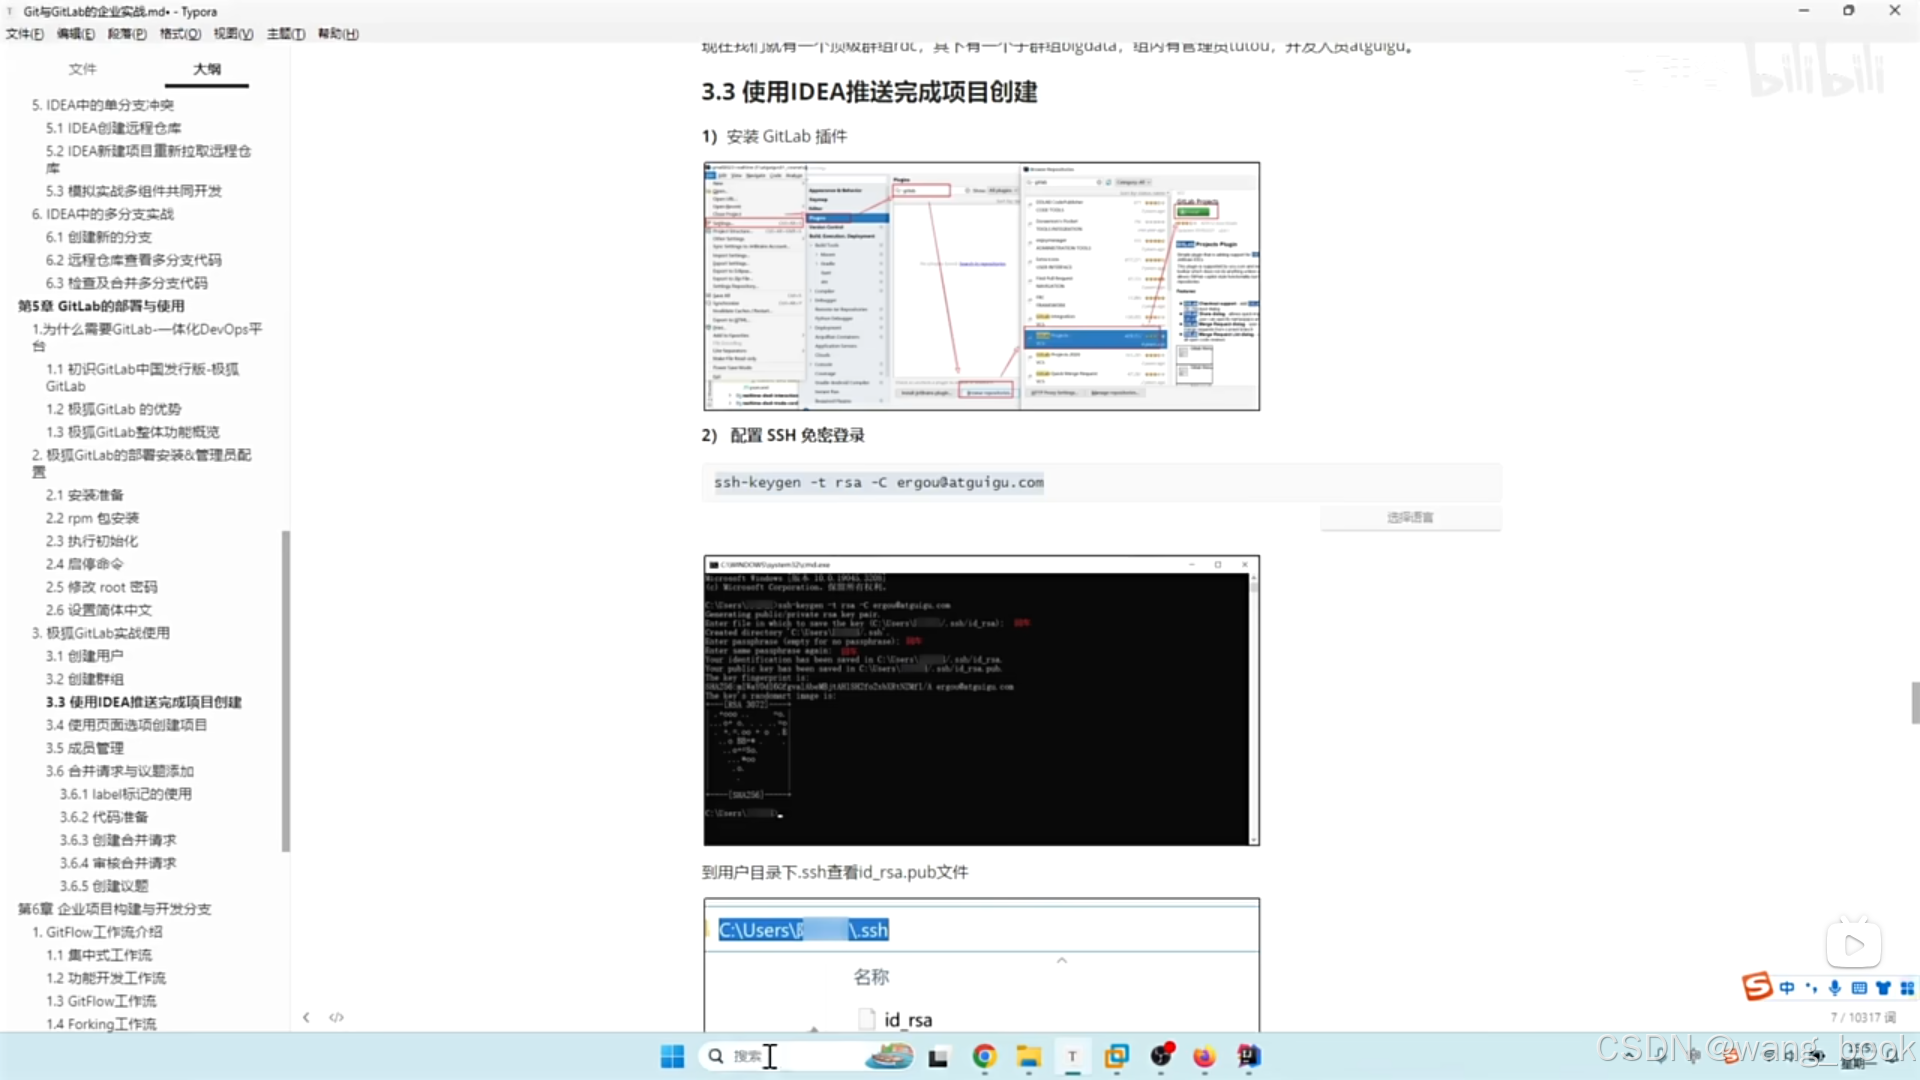The height and width of the screenshot is (1080, 1920).
Task: Open the 文件(F) menu
Action: click(25, 34)
